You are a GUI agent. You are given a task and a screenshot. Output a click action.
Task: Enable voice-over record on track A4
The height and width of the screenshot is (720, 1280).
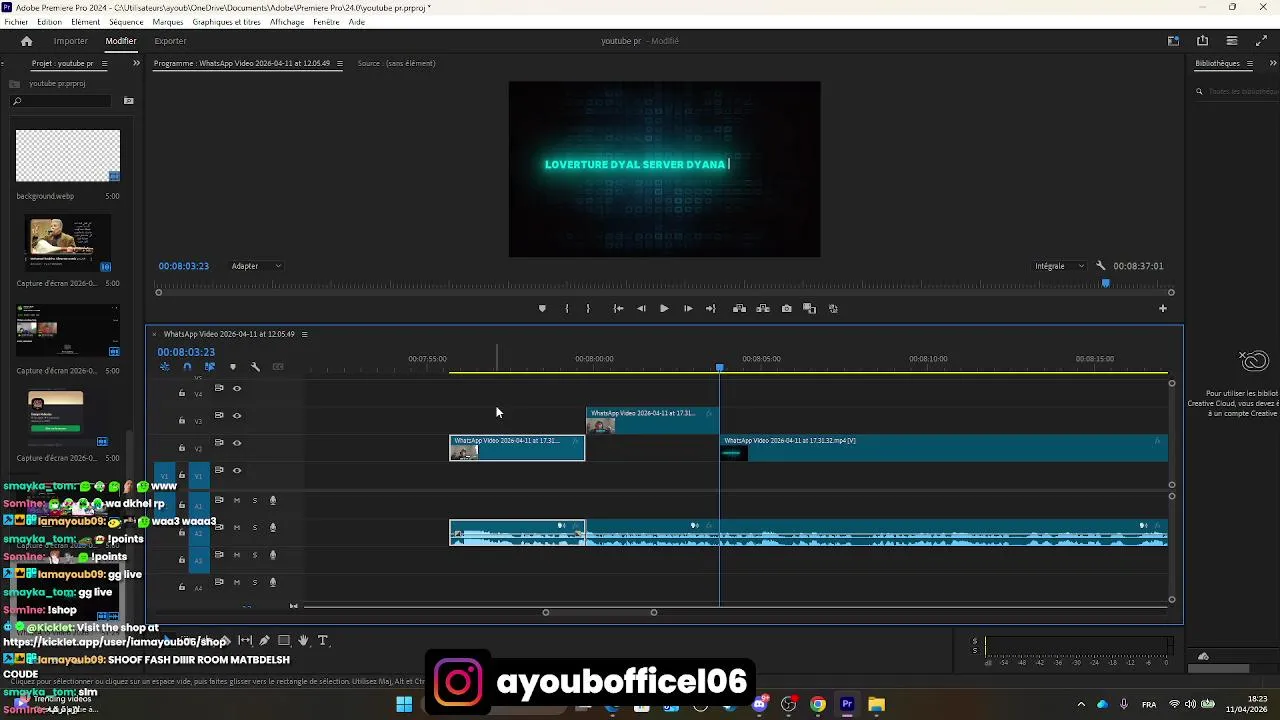click(273, 582)
